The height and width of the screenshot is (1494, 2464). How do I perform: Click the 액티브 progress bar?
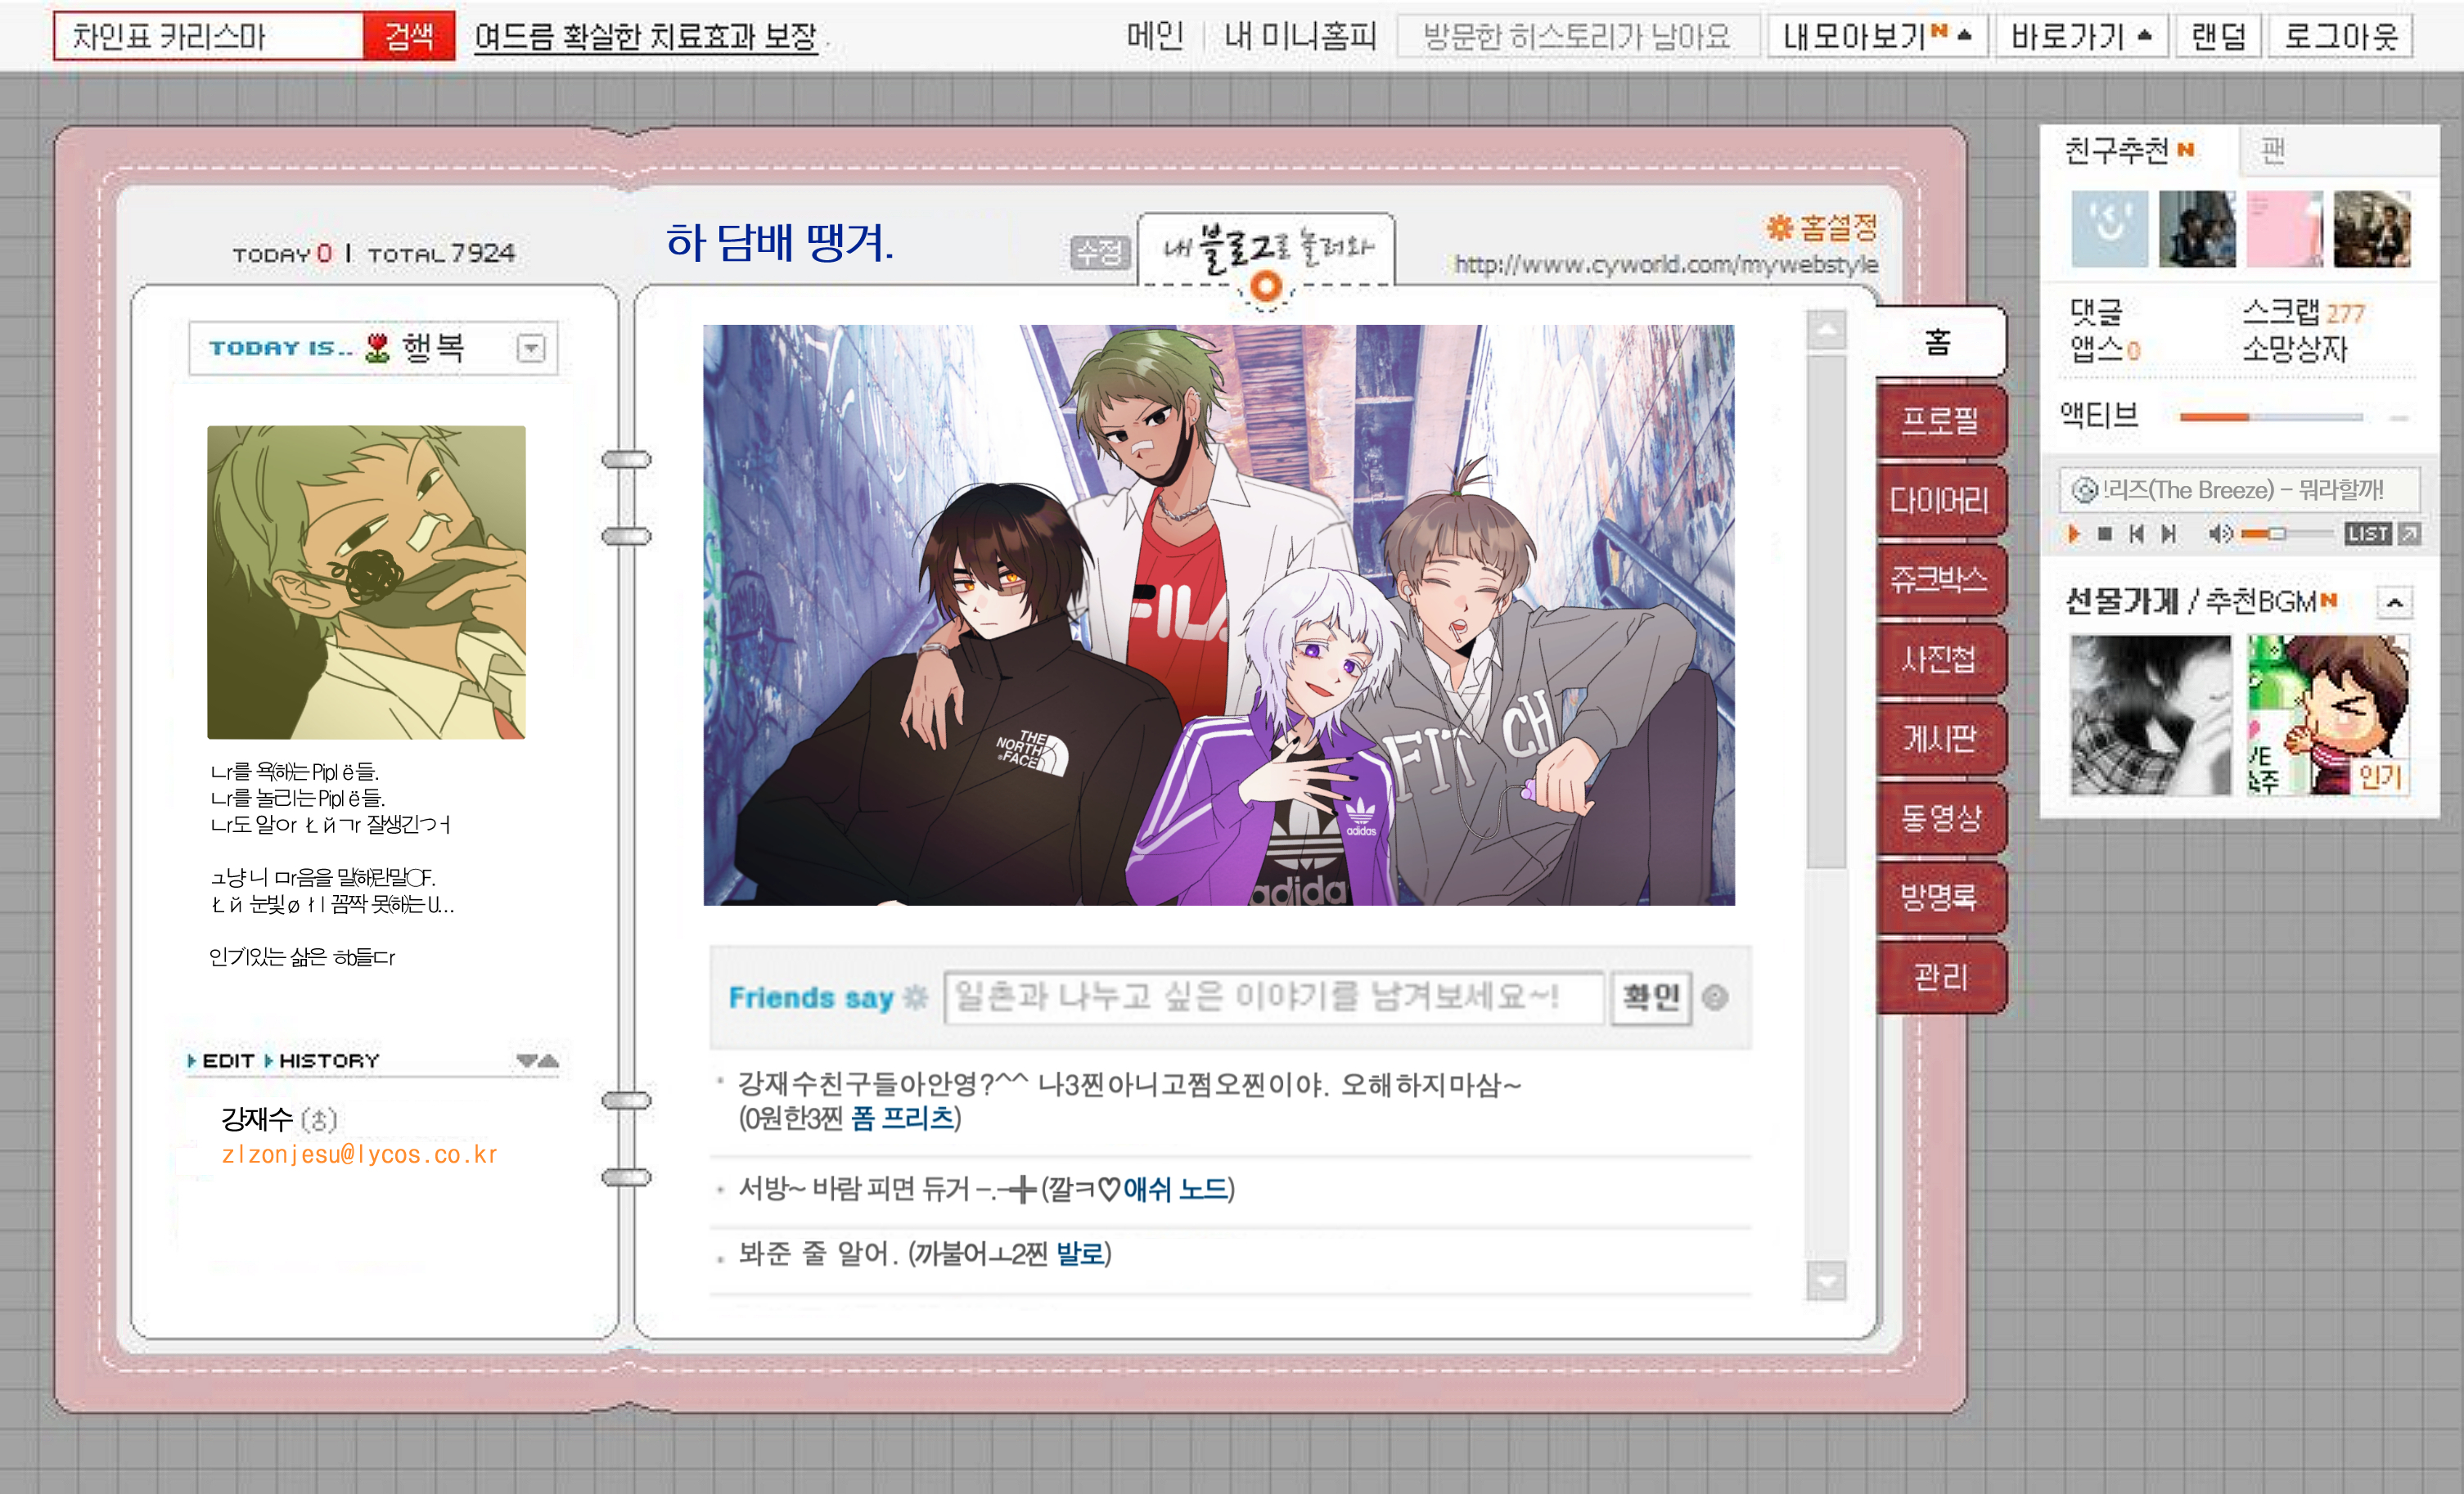pyautogui.click(x=2271, y=416)
